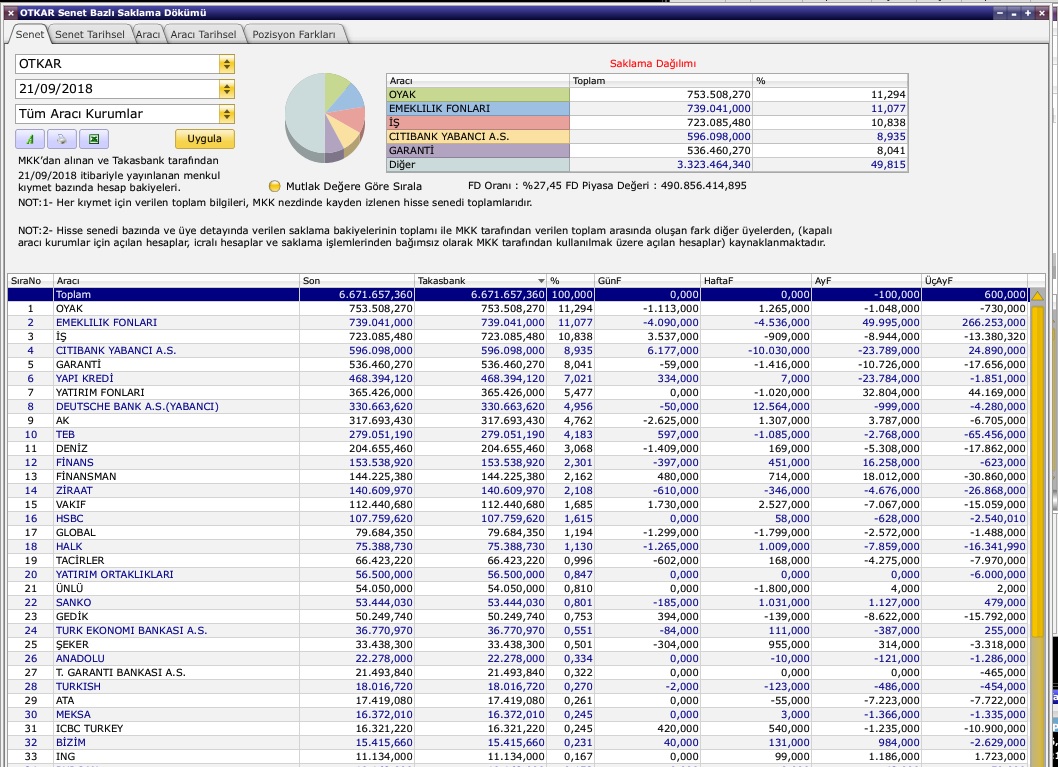Image resolution: width=1058 pixels, height=767 pixels.
Task: Sort by the AyF column header
Action: 866,281
